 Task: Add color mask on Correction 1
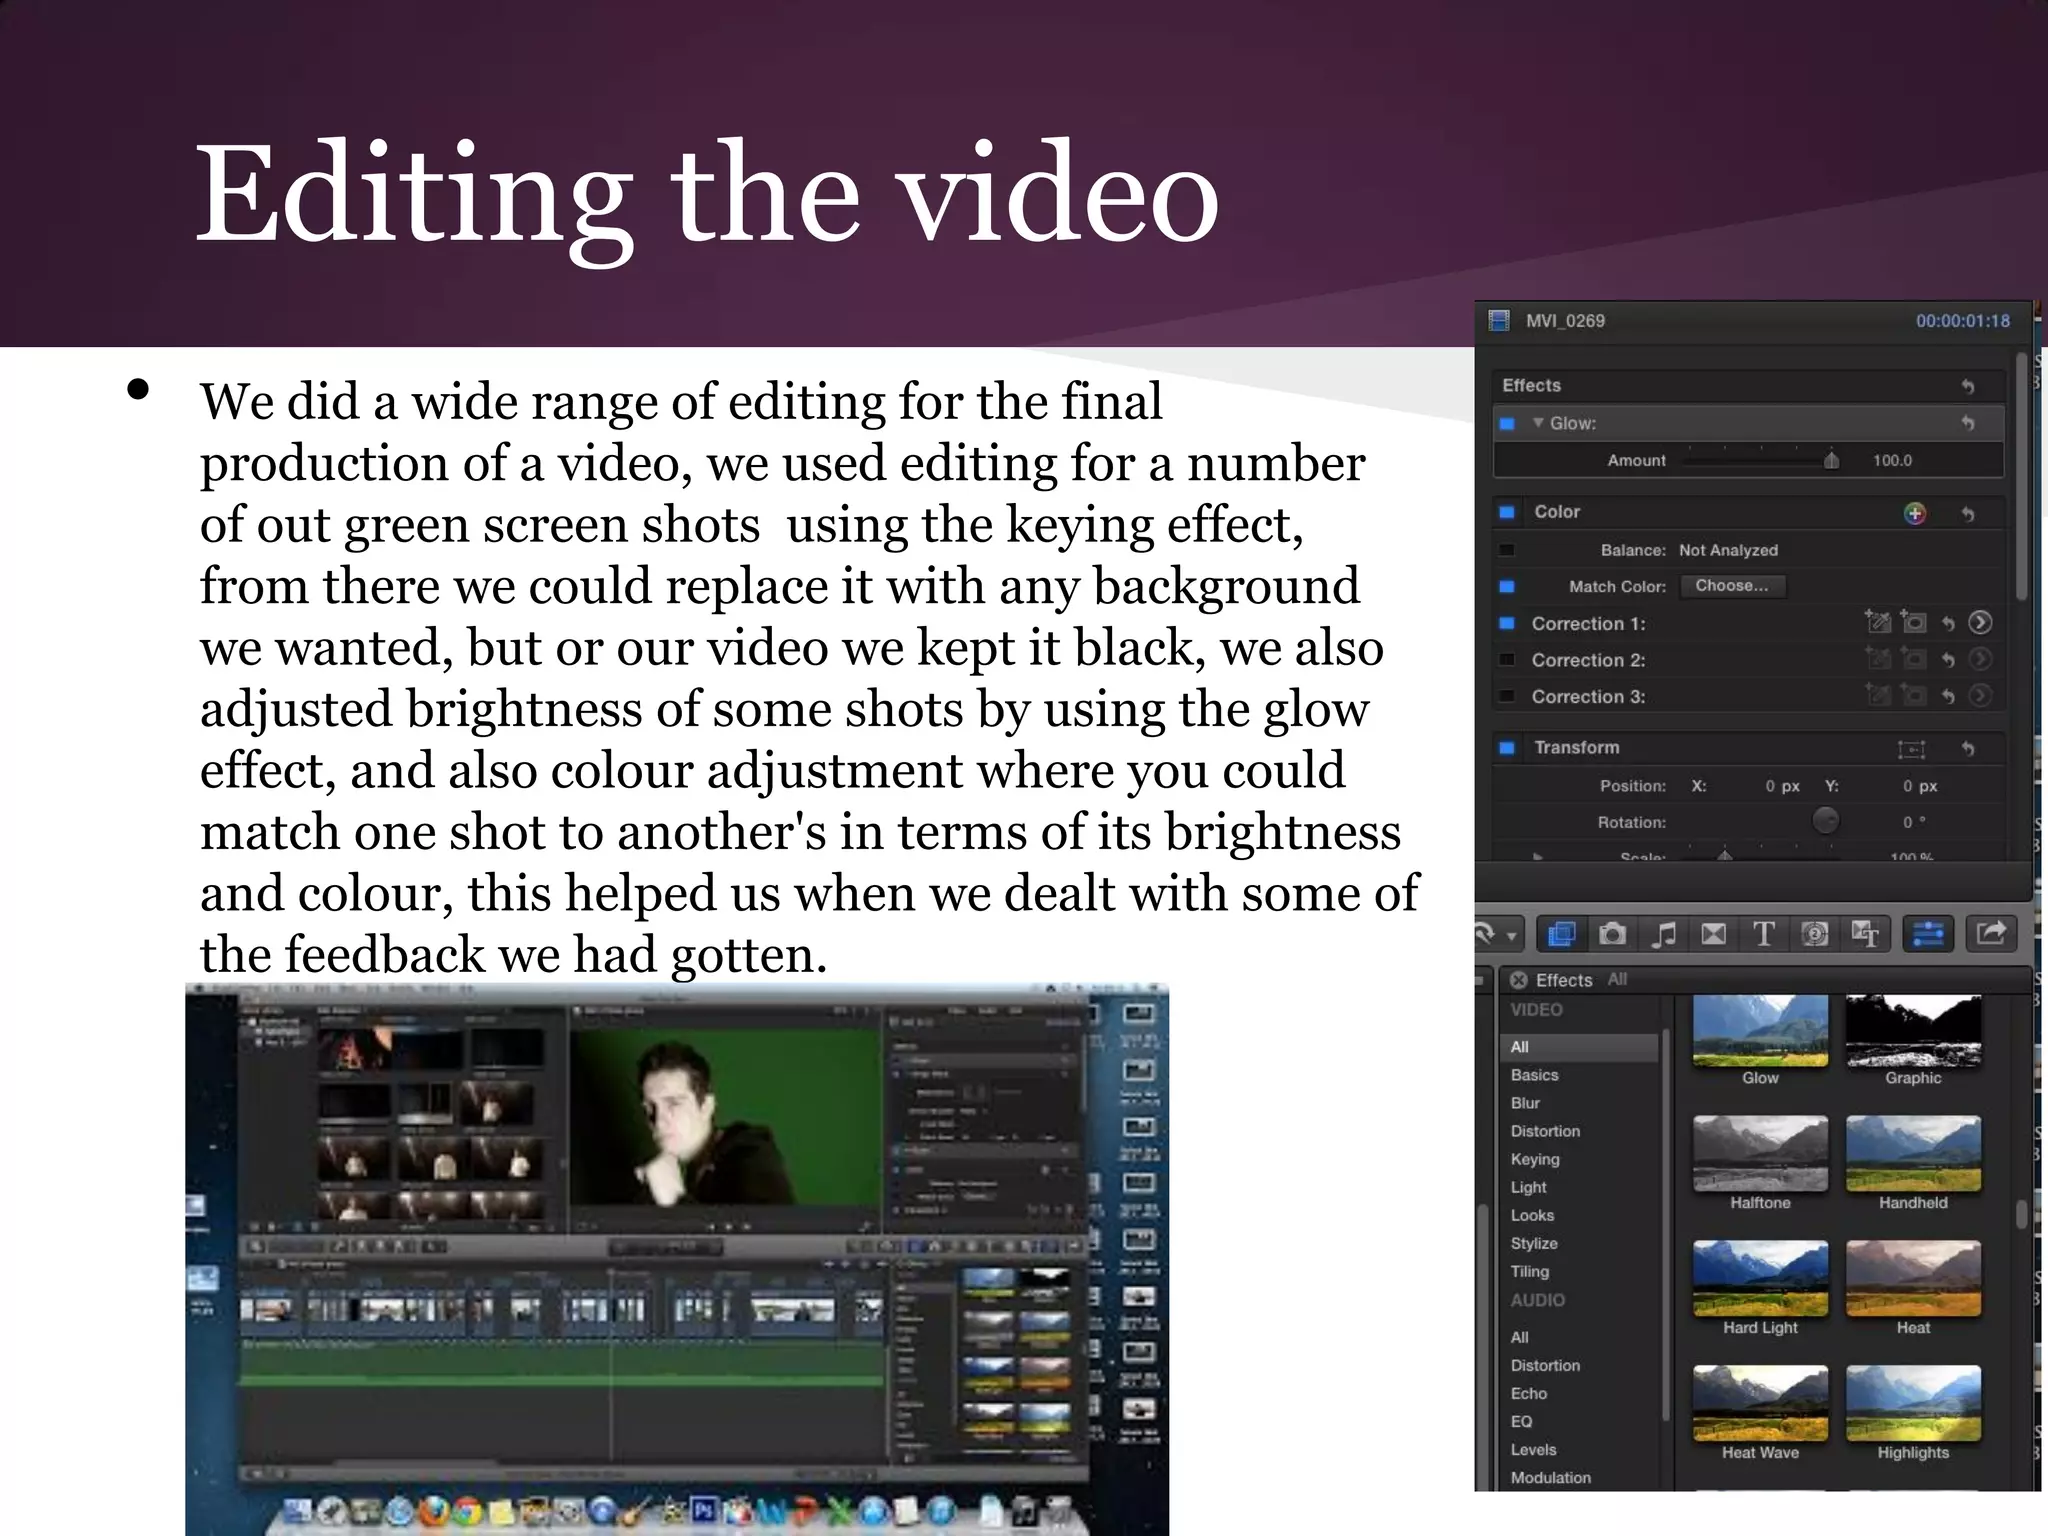coord(1878,622)
